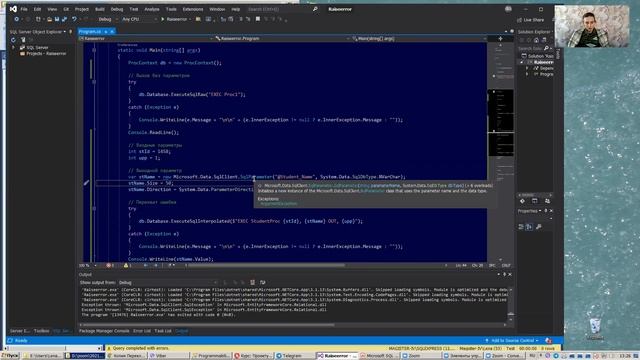Toggle word wrap in Output window

click(x=262, y=282)
